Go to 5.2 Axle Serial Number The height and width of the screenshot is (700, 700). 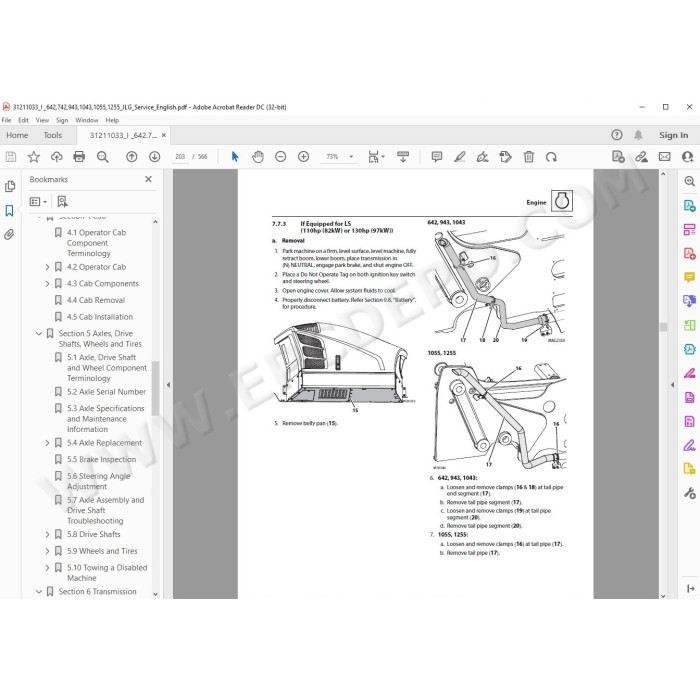click(x=106, y=392)
